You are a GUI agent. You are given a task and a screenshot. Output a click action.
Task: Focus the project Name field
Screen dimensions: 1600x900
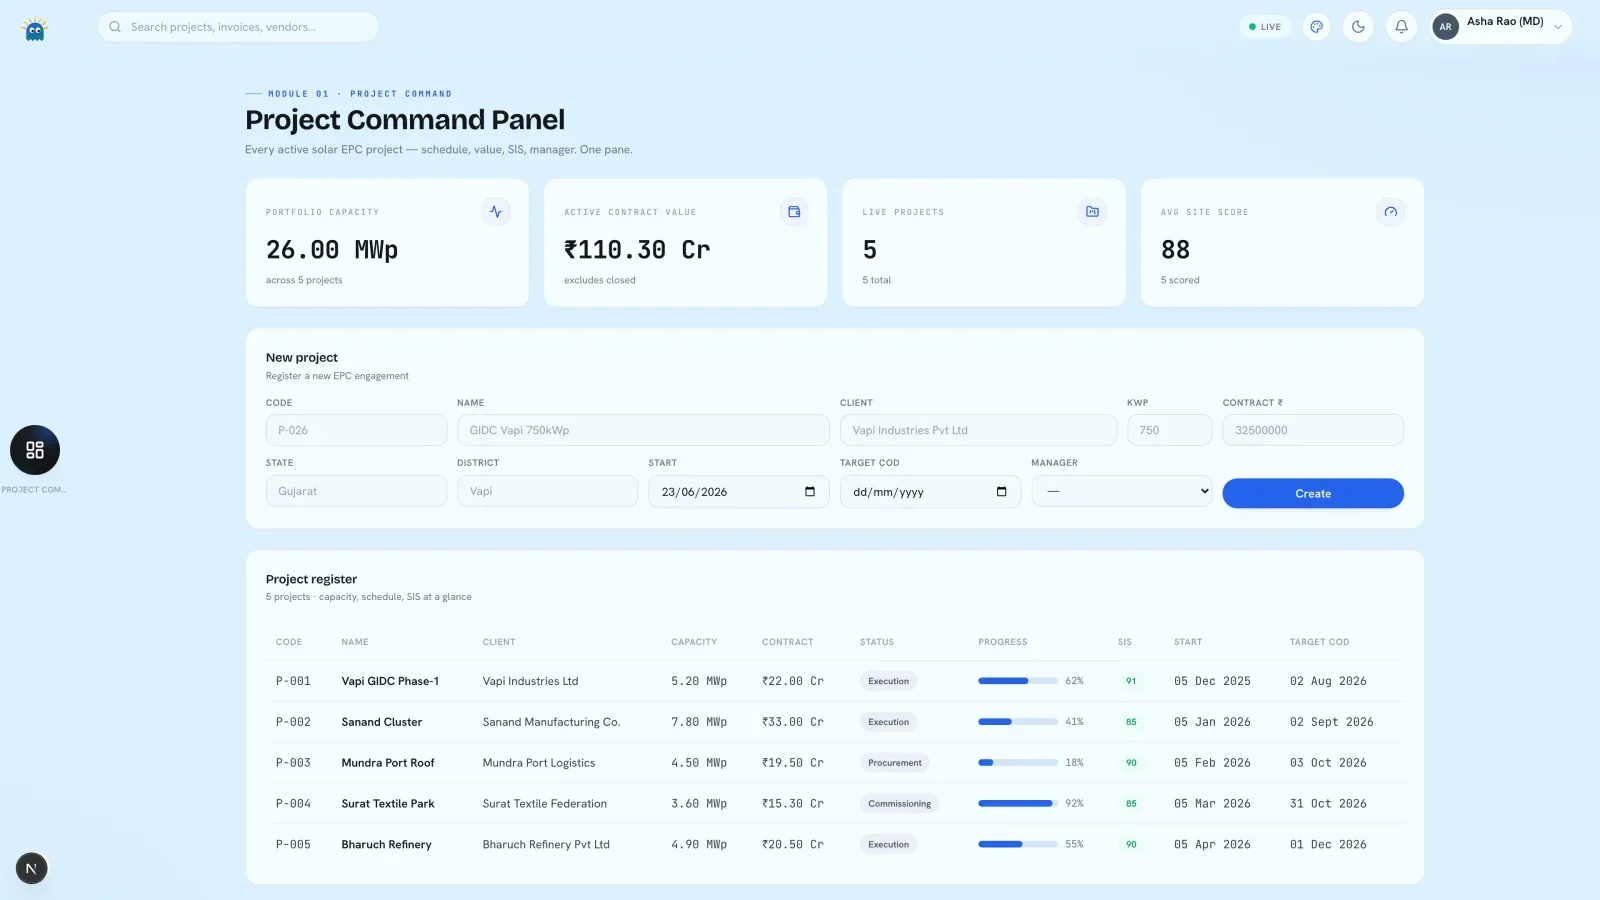coord(643,430)
